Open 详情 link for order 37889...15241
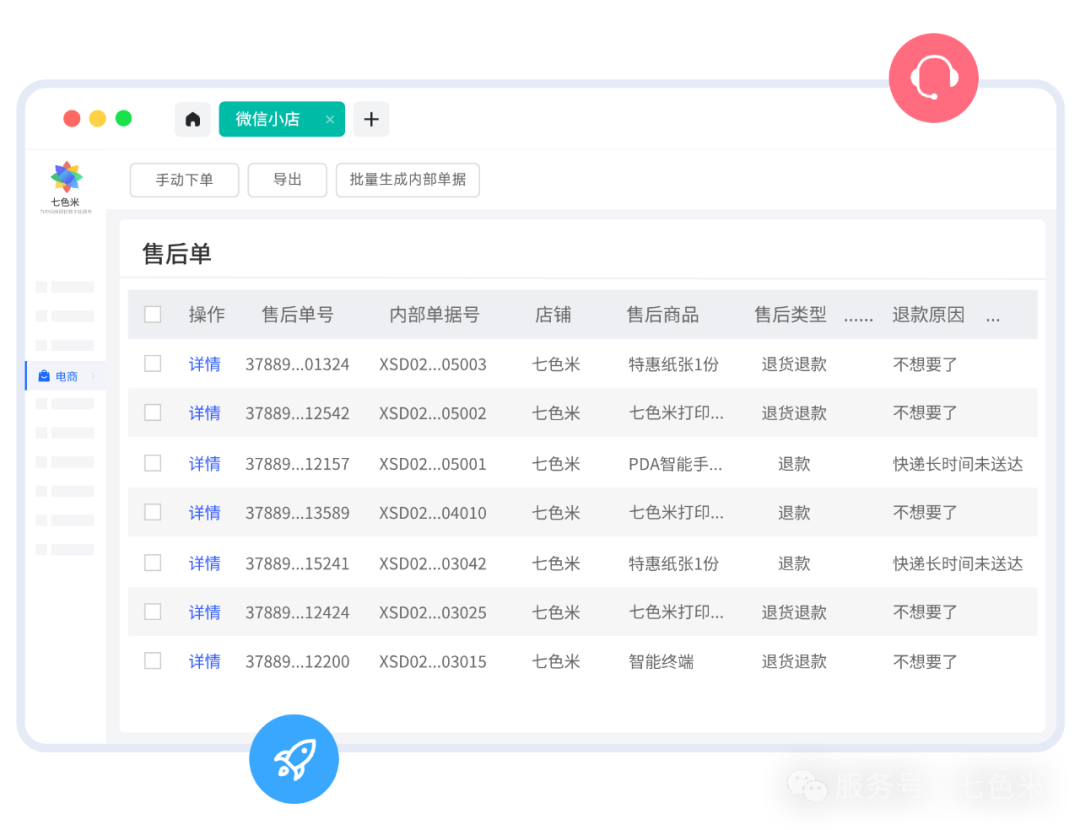1080x830 pixels. pos(204,563)
